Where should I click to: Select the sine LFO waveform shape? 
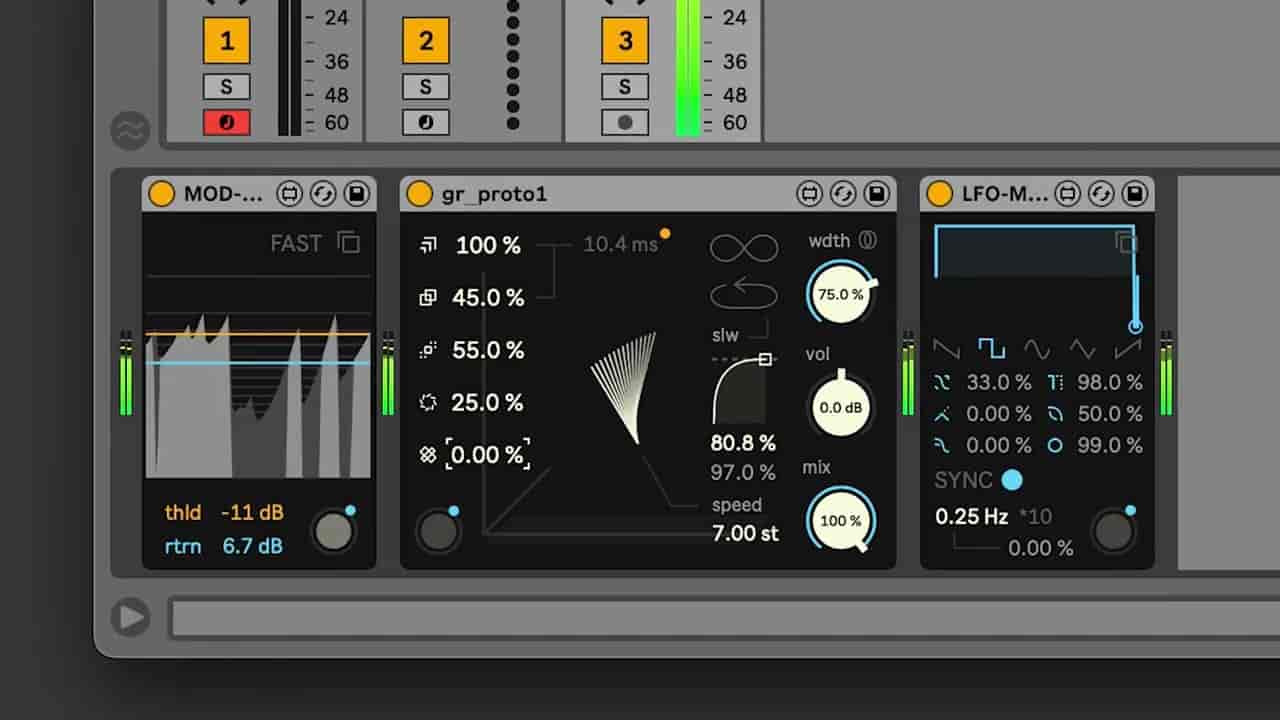1037,349
